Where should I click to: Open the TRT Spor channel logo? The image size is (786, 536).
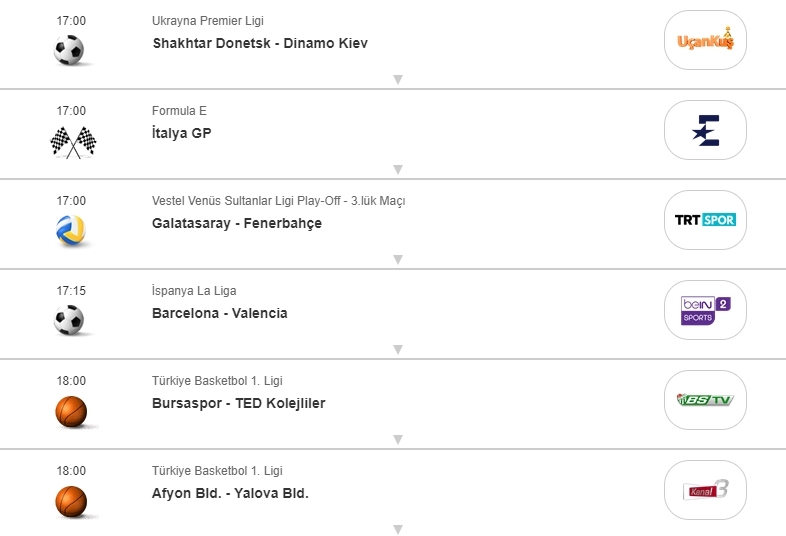(705, 220)
